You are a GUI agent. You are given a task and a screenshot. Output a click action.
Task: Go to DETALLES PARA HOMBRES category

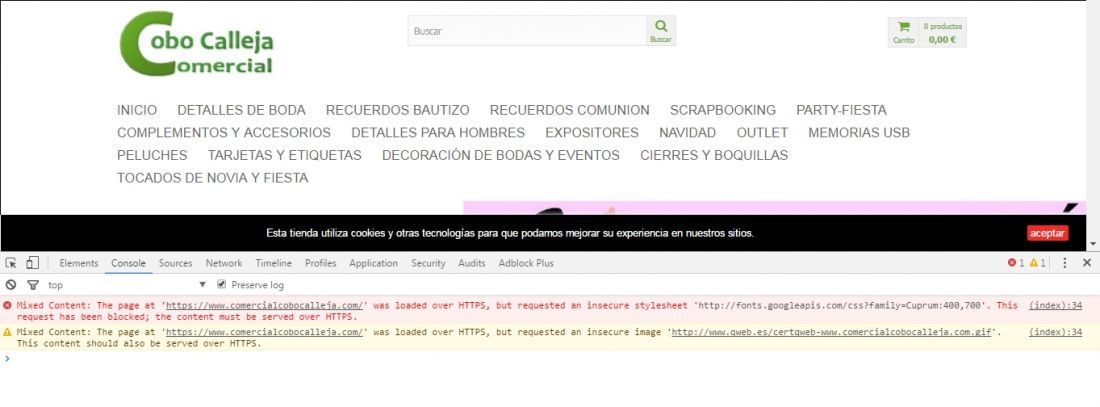(438, 133)
